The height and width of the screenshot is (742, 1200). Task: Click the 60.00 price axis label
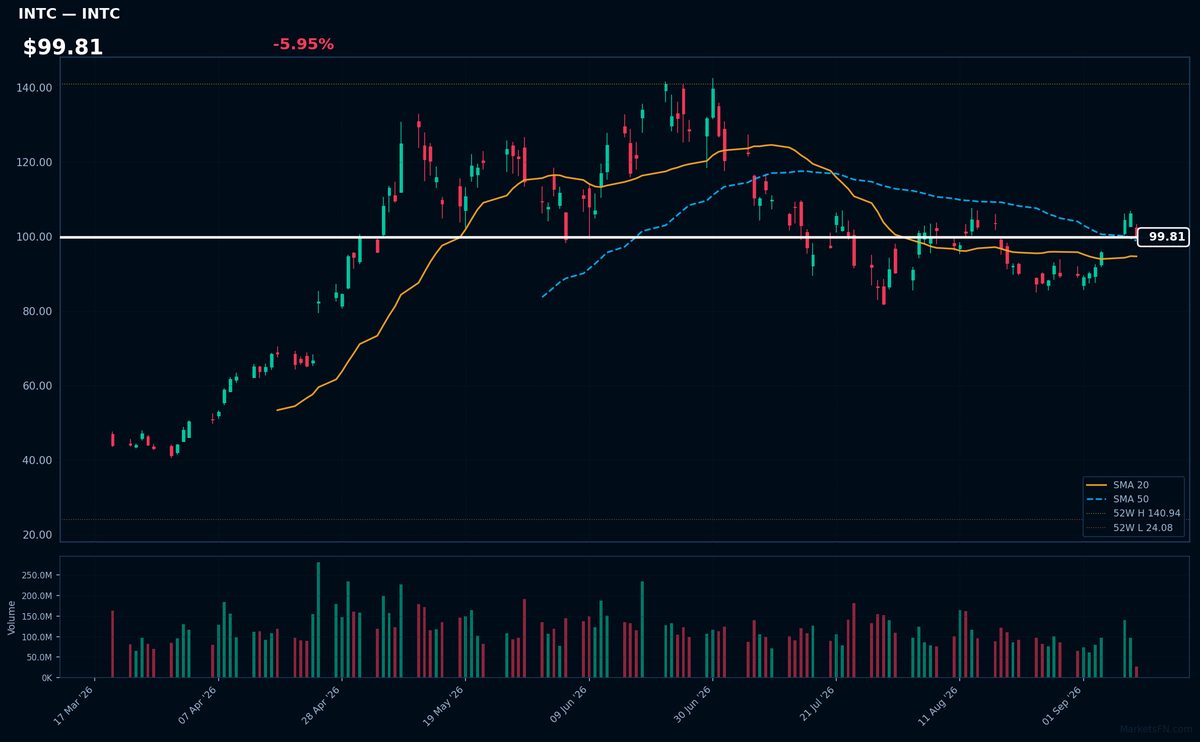point(37,386)
